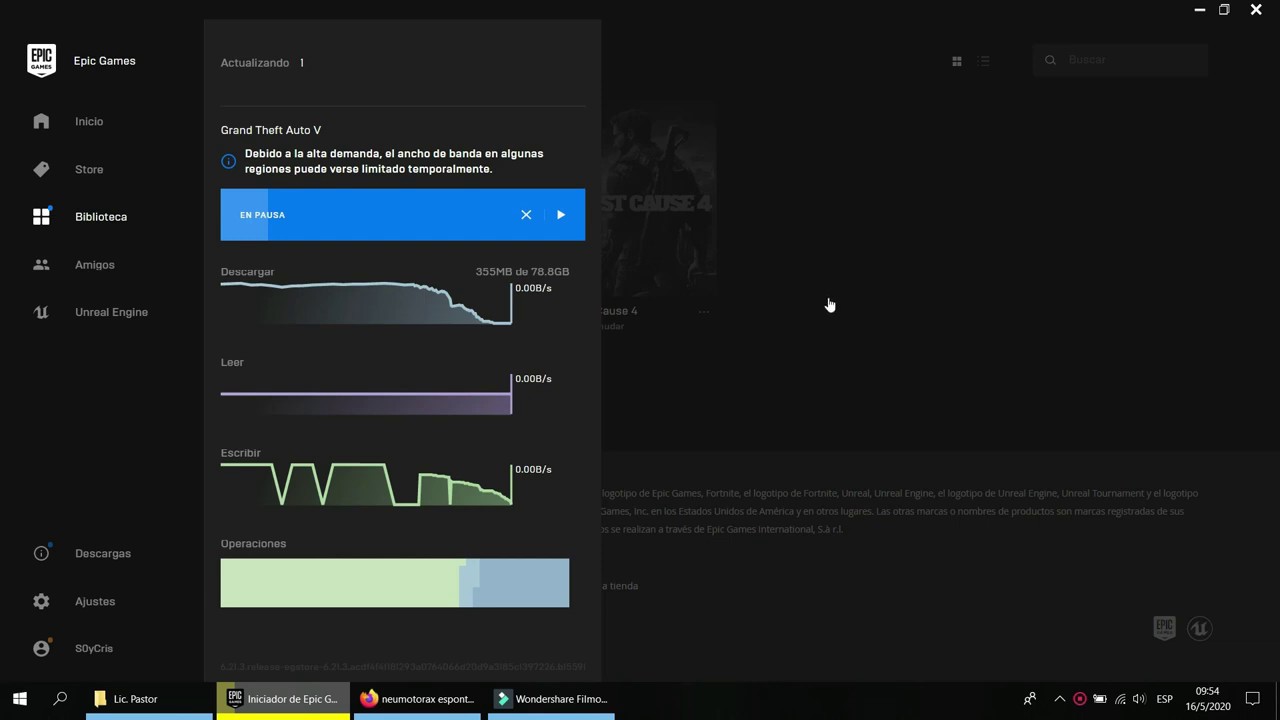Click the Descargar download speed graph
Image resolution: width=1280 pixels, height=720 pixels.
pos(366,303)
